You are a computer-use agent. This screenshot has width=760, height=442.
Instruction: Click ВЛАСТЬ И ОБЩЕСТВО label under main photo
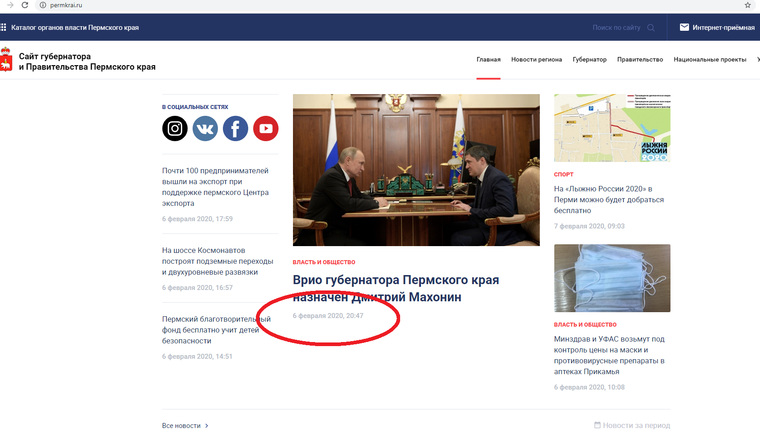click(x=324, y=262)
